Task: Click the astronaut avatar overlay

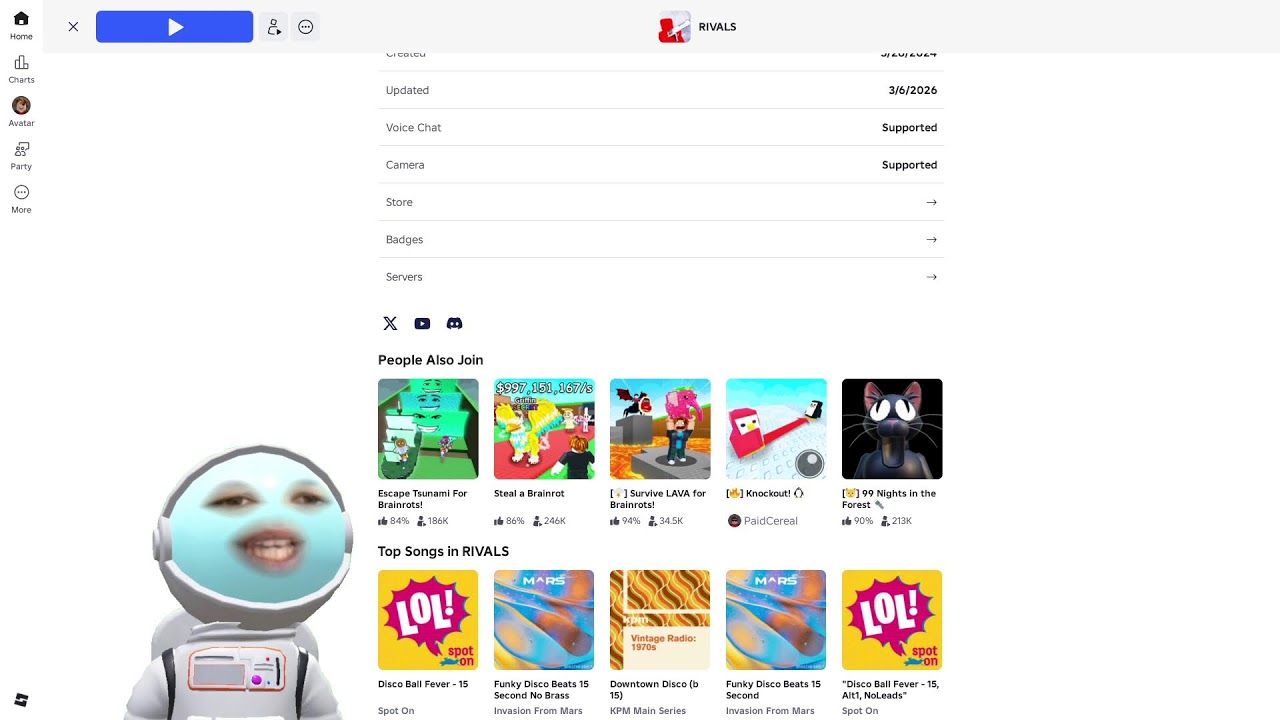Action: coord(245,580)
